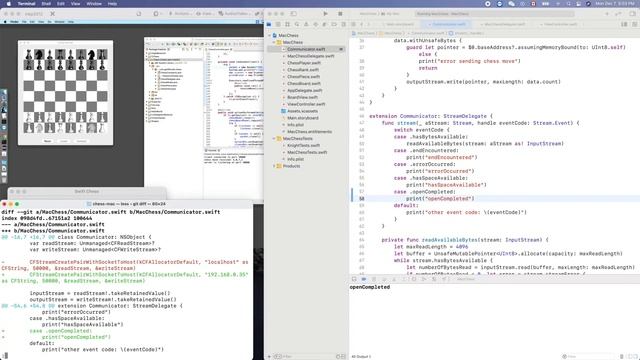This screenshot has width=640, height=360.
Task: Hide the debug area via its toggle
Action: pos(354,279)
